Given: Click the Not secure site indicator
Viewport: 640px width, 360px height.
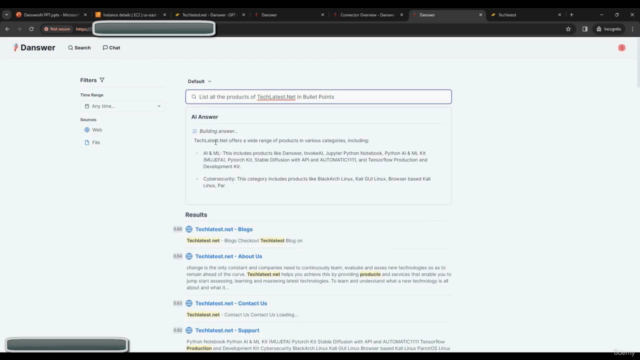Looking at the screenshot, I should tap(57, 29).
